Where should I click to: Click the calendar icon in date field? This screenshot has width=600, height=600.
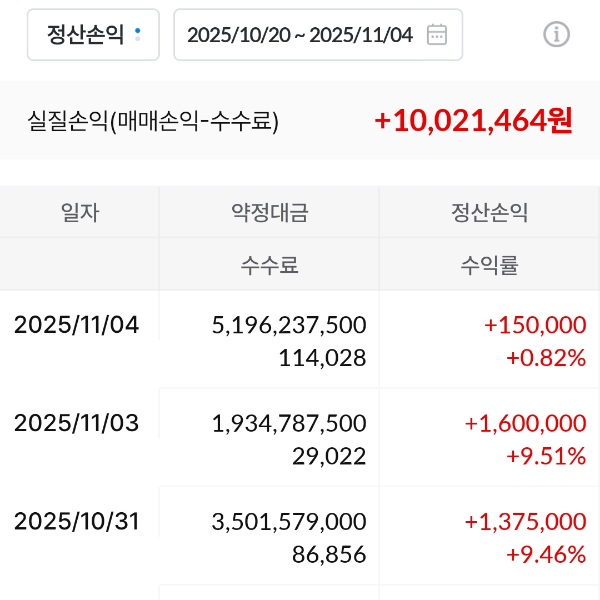pos(436,35)
